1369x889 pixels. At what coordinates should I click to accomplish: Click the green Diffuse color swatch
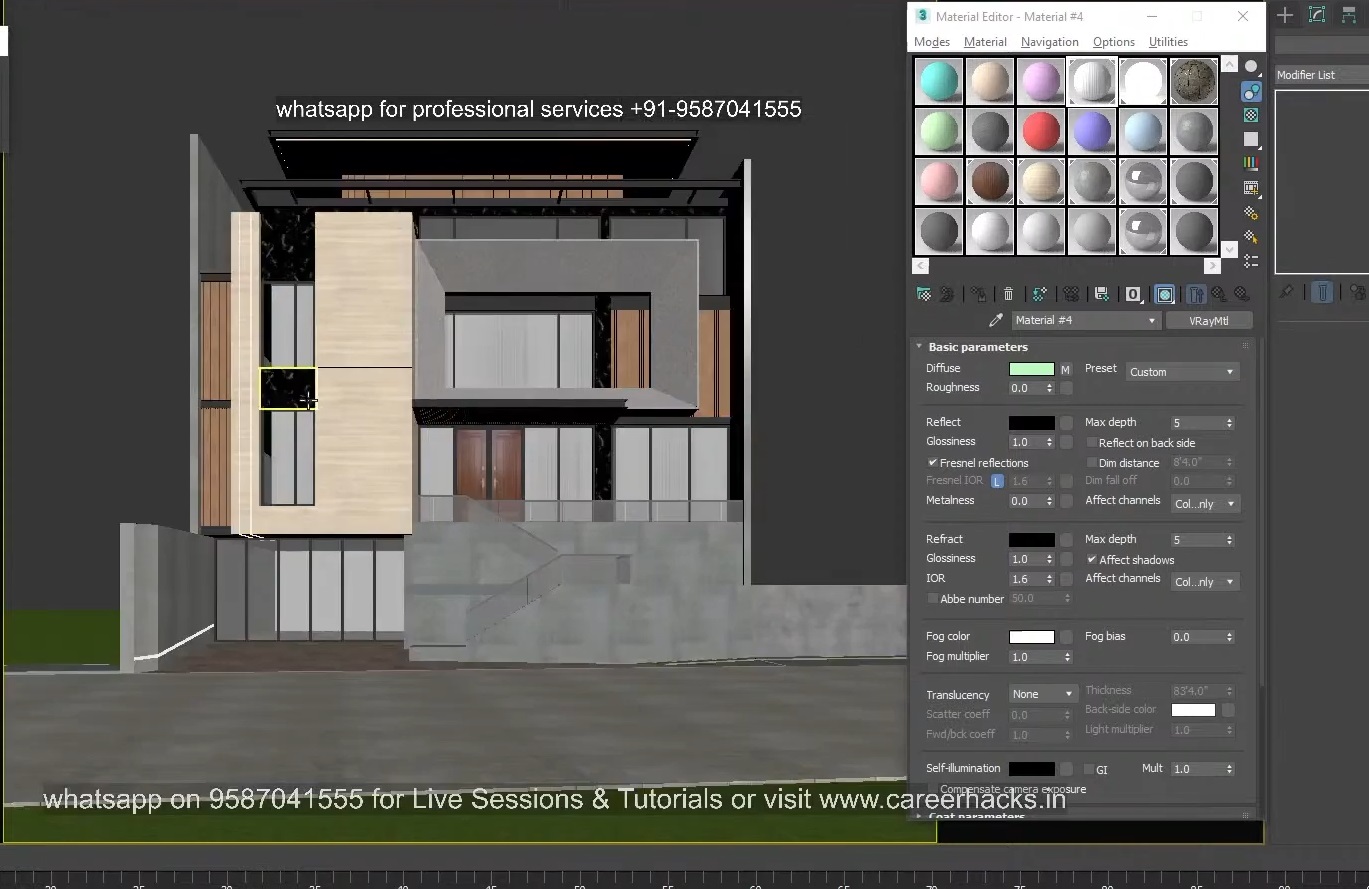(1032, 368)
